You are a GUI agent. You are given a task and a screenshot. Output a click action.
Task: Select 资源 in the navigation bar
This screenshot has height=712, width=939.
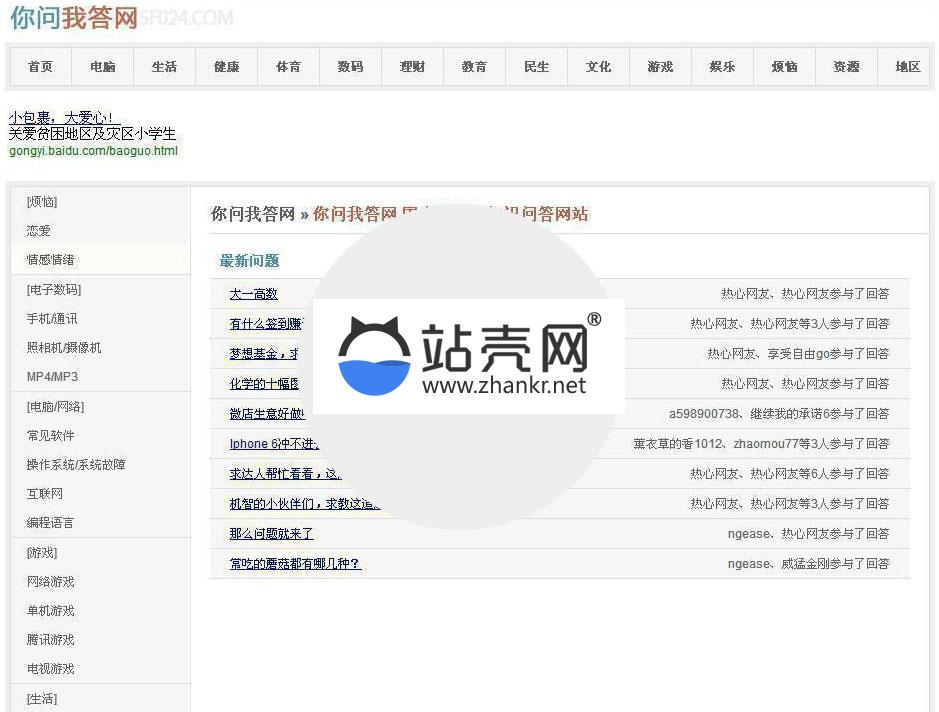click(x=846, y=66)
